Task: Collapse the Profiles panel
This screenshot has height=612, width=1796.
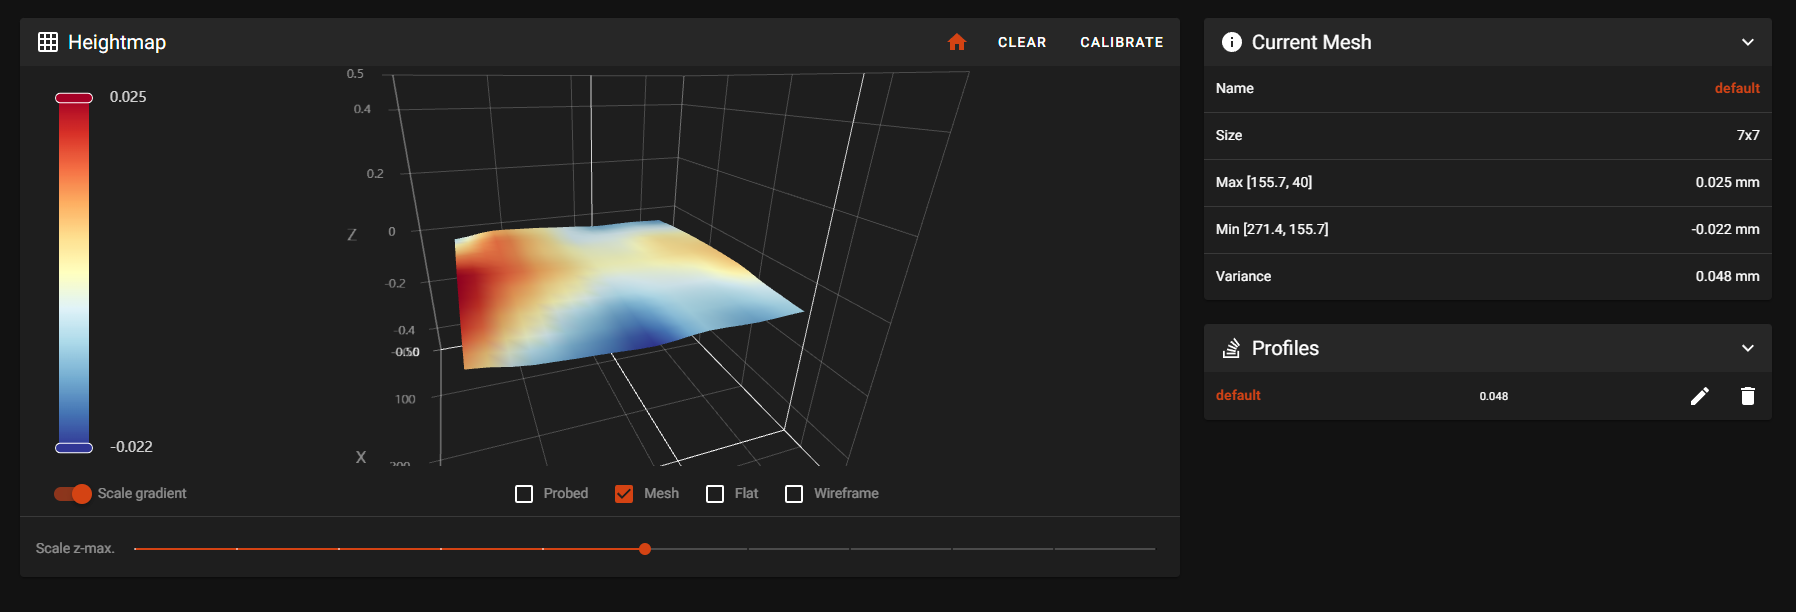Action: click(x=1747, y=348)
